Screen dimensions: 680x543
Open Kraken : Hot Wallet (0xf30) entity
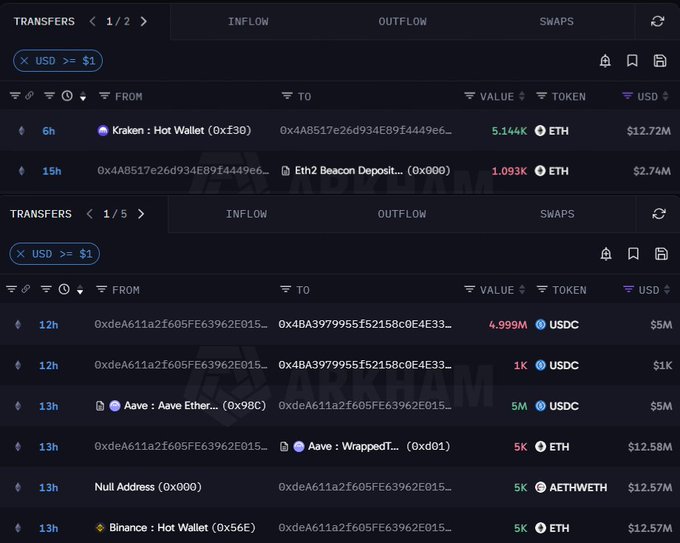coord(181,131)
